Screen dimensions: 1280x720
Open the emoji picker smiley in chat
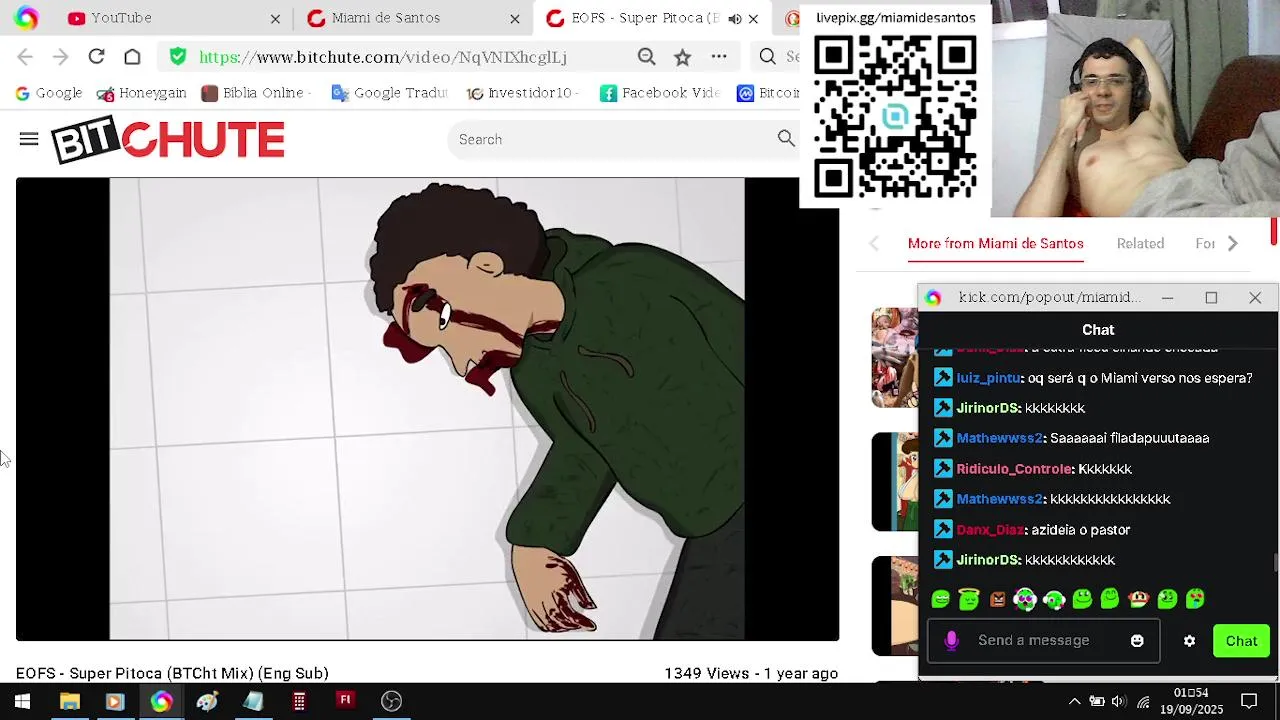tap(1137, 641)
